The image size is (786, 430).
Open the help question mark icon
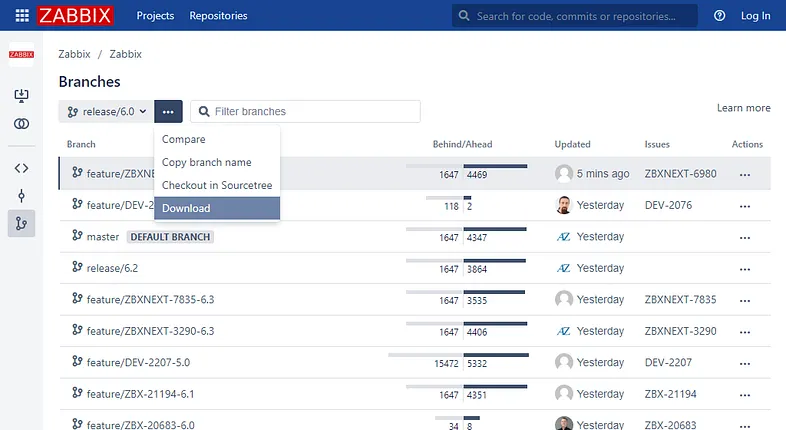[x=719, y=16]
